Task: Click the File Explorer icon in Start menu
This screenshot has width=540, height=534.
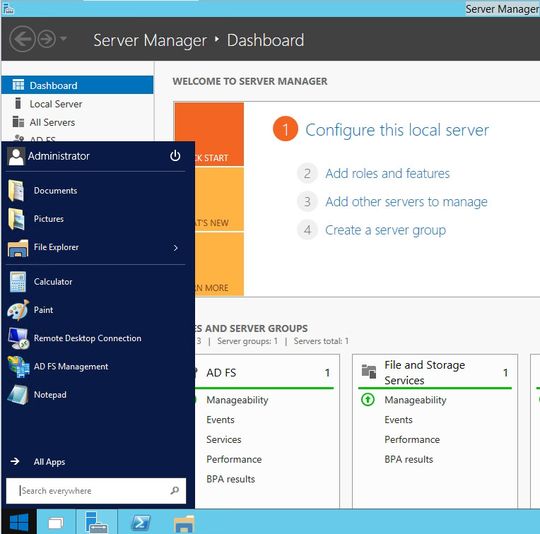Action: pos(18,248)
